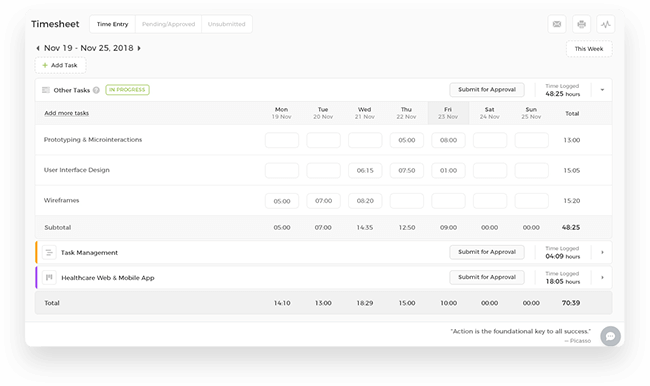650x386 pixels.
Task: Expand the Task Management section
Action: click(x=602, y=252)
